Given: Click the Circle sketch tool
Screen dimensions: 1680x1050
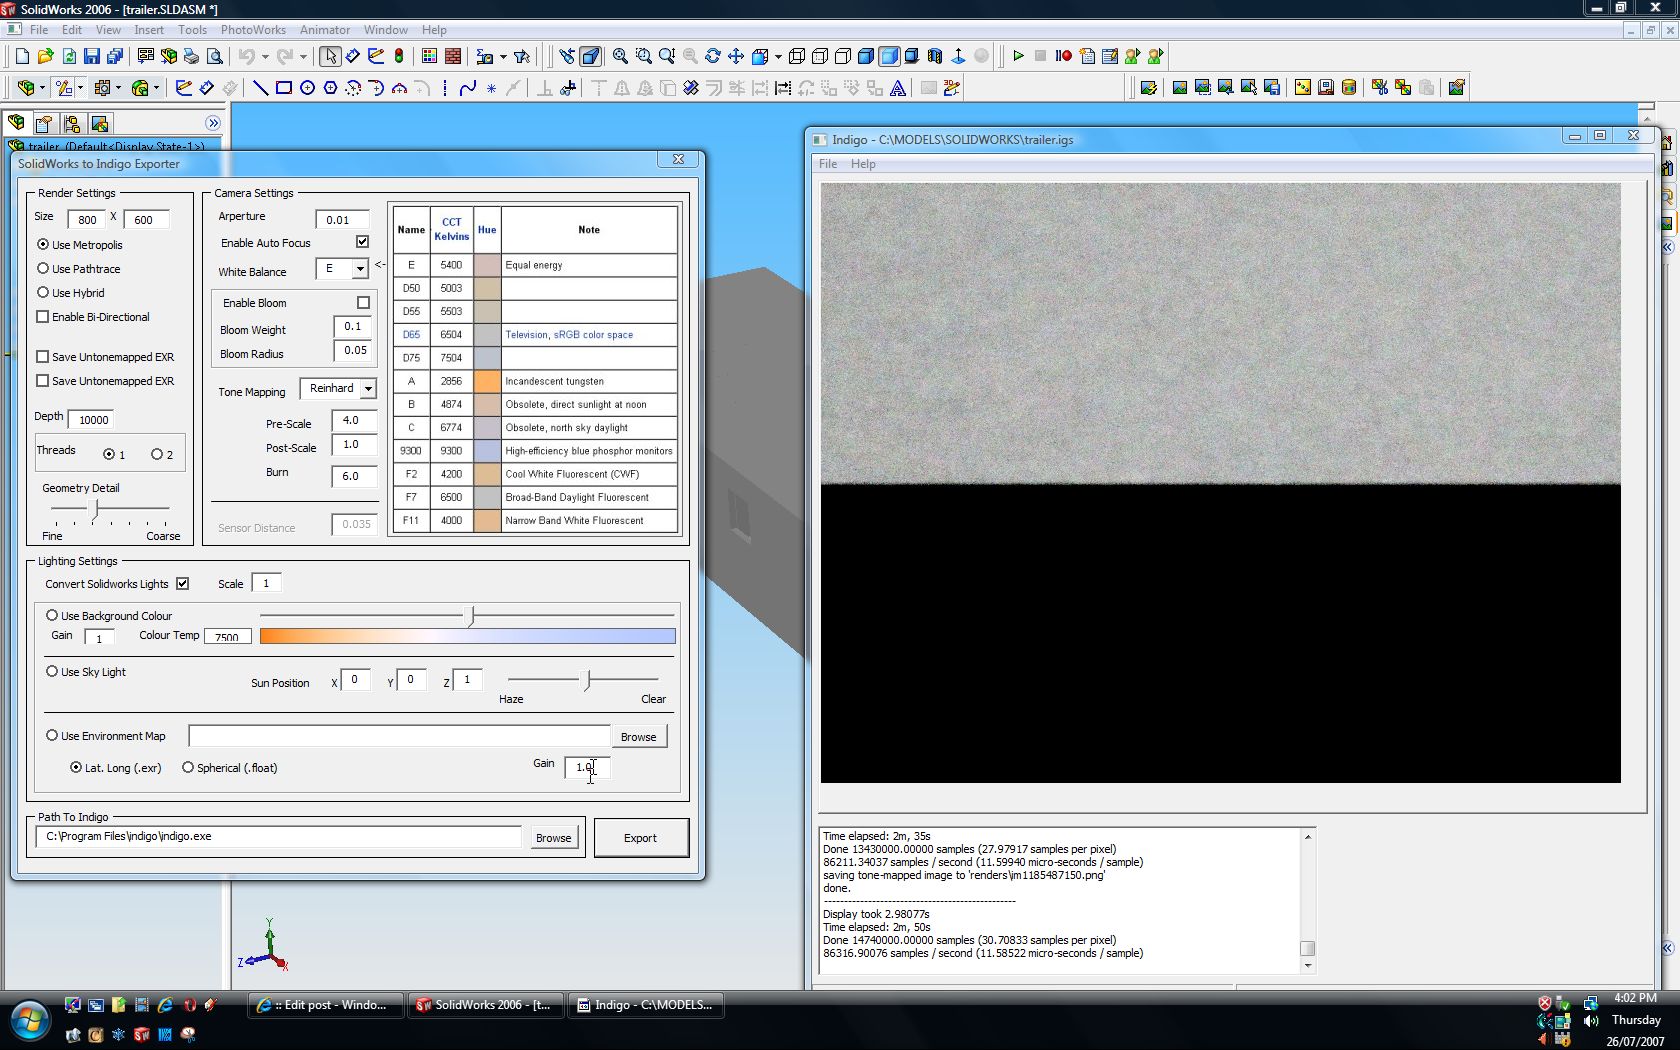Looking at the screenshot, I should (308, 88).
